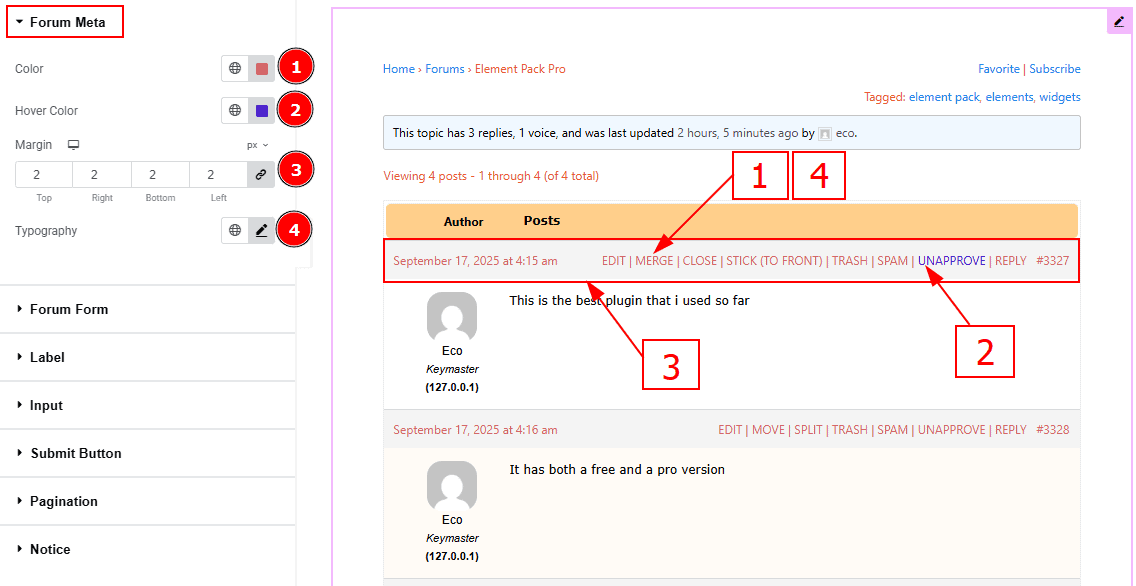Image resolution: width=1136 pixels, height=586 pixels.
Task: Open the px unit dropdown for Margin
Action: 257,145
